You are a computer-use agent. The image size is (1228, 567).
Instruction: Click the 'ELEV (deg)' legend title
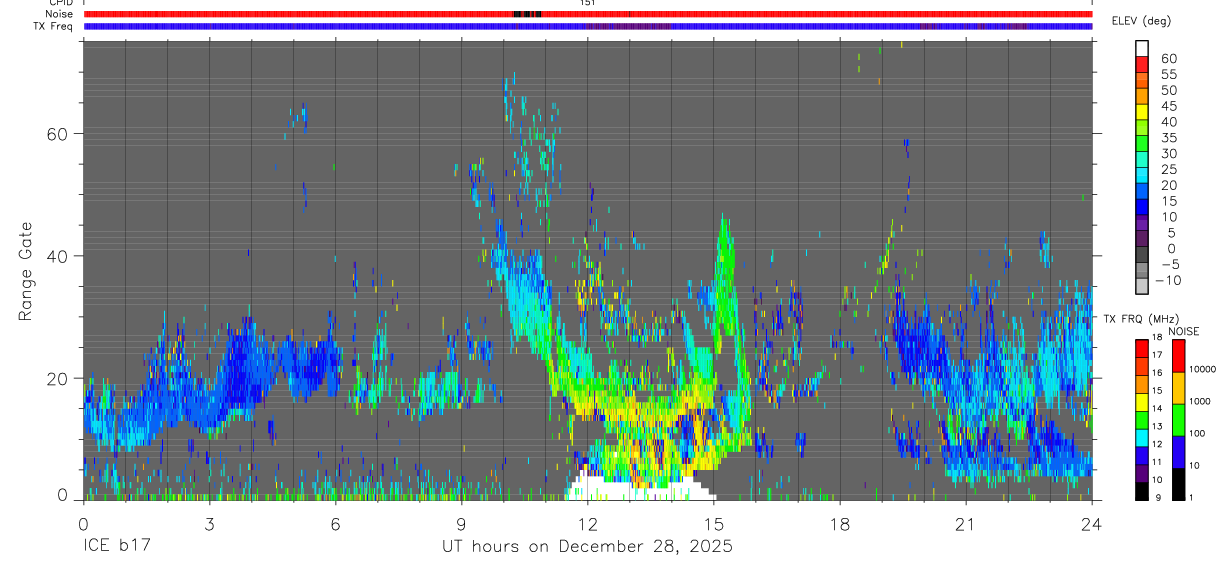1141,21
